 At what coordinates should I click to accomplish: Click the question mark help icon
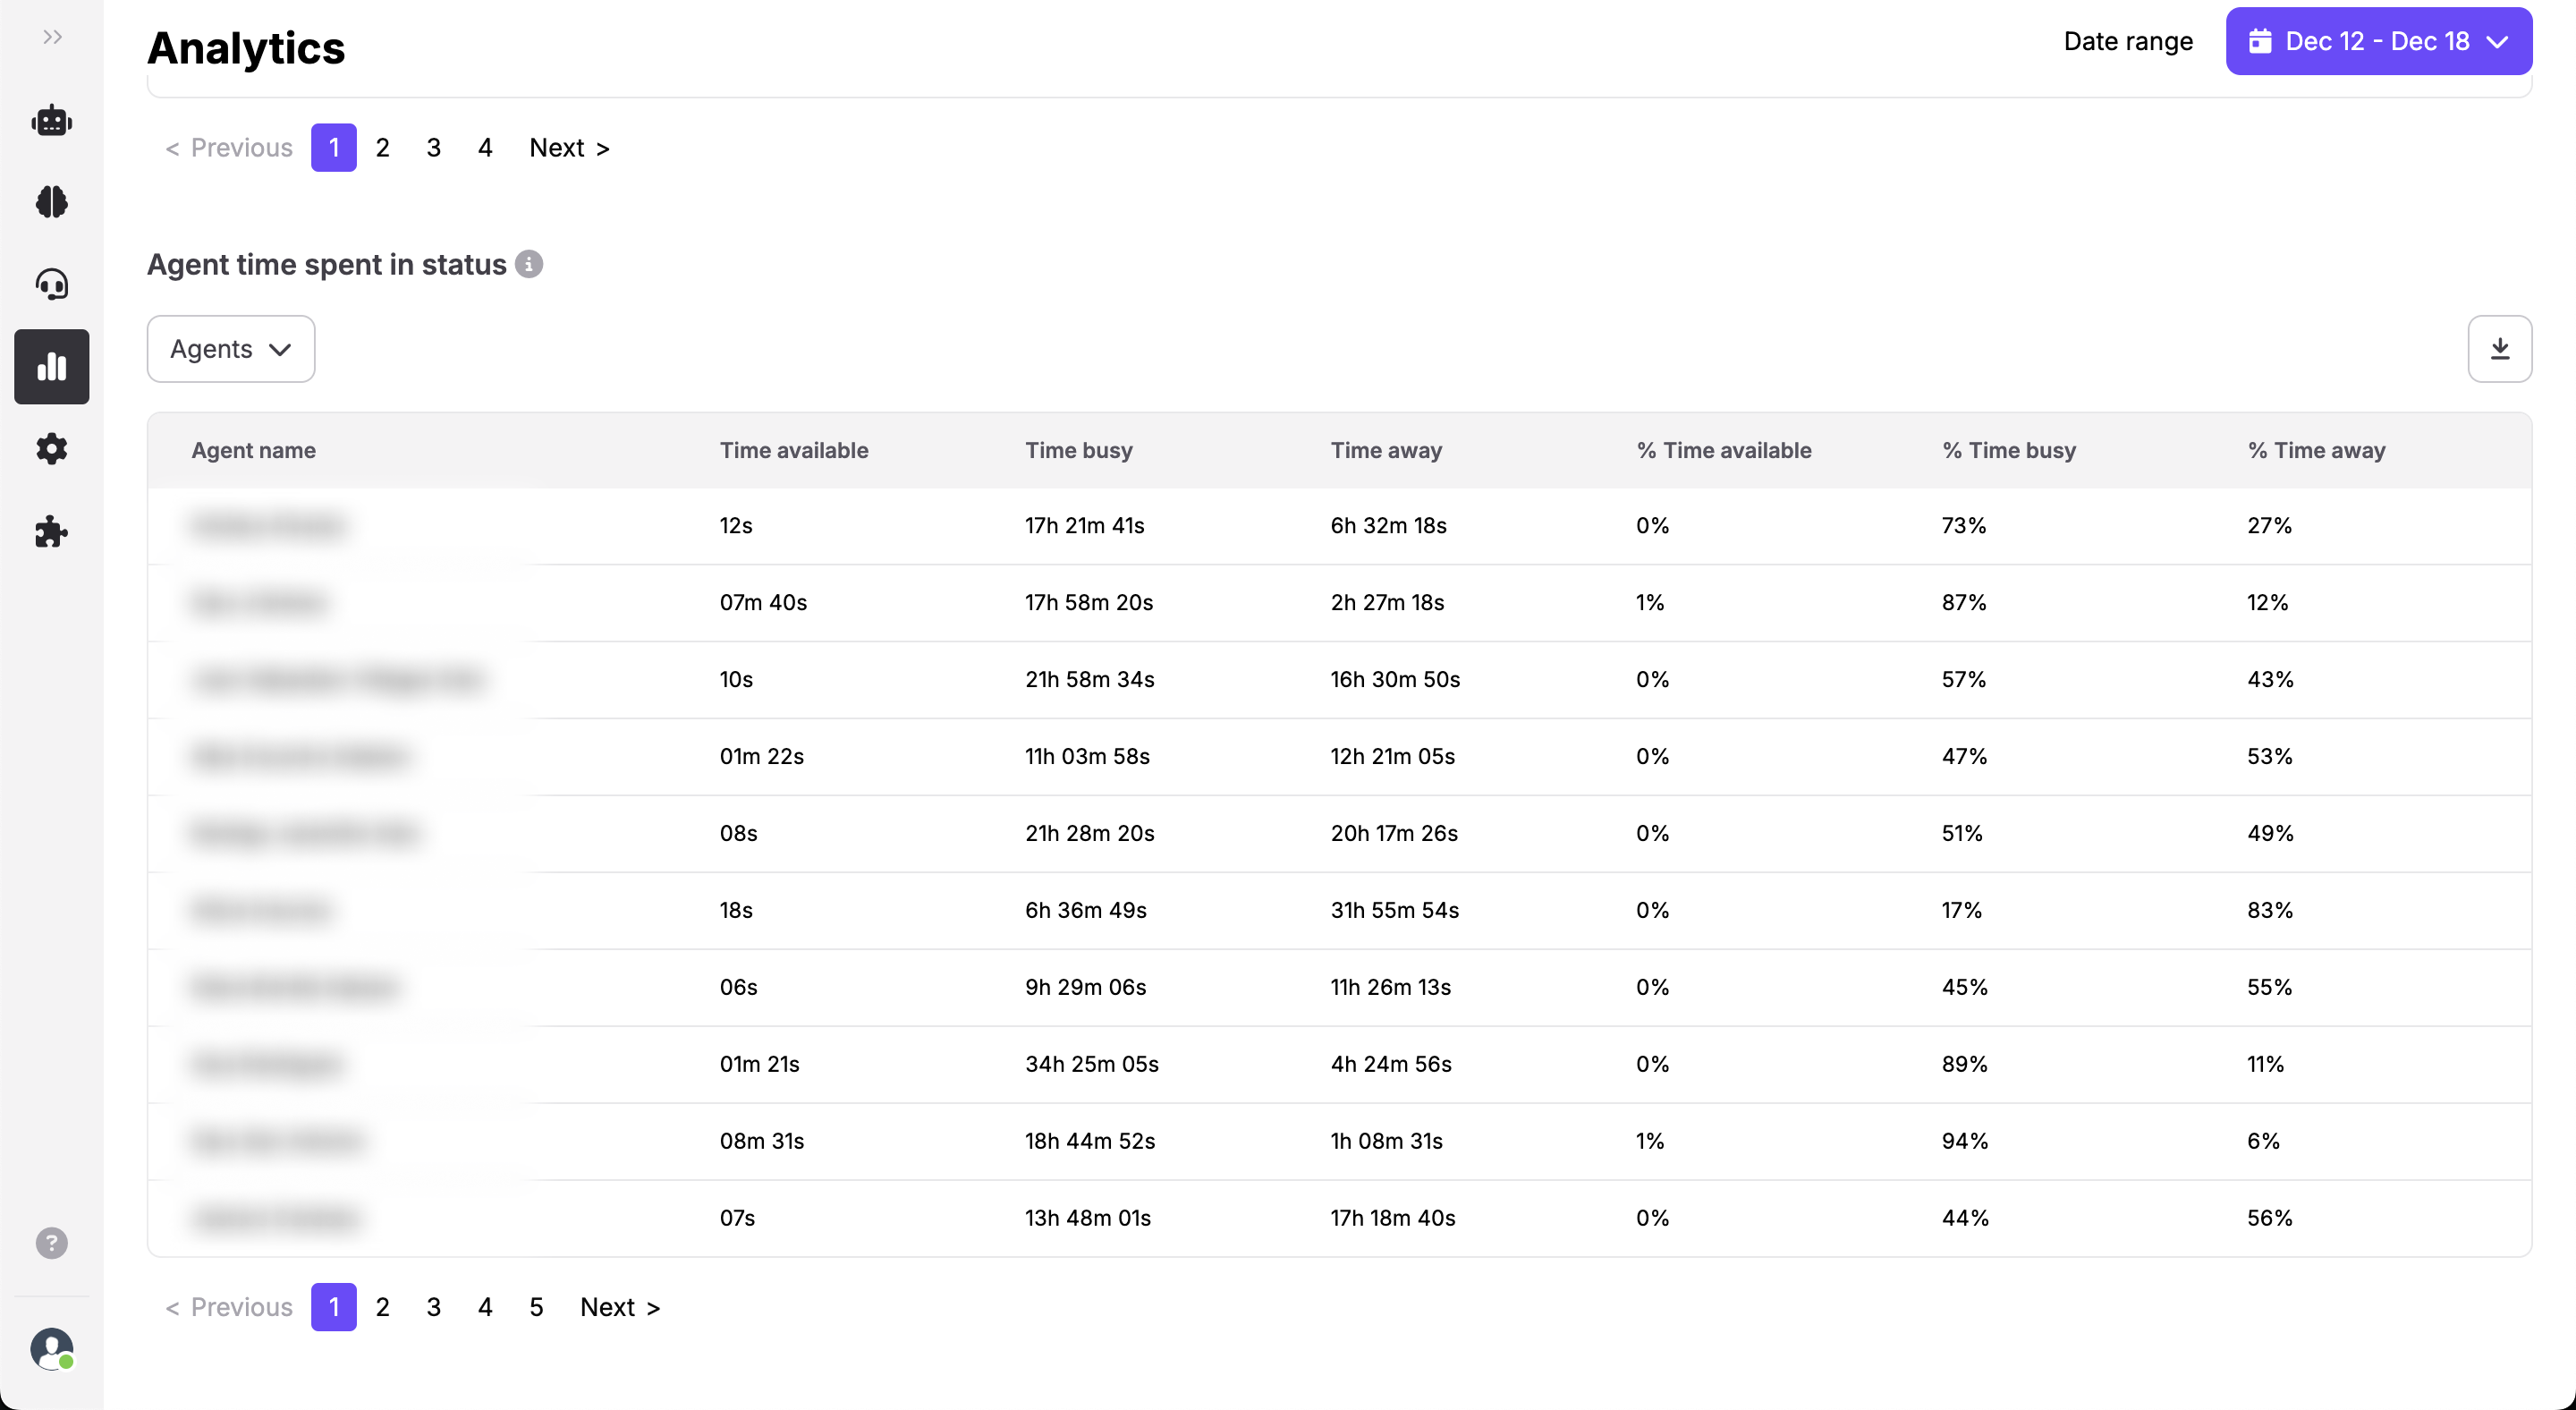point(52,1243)
